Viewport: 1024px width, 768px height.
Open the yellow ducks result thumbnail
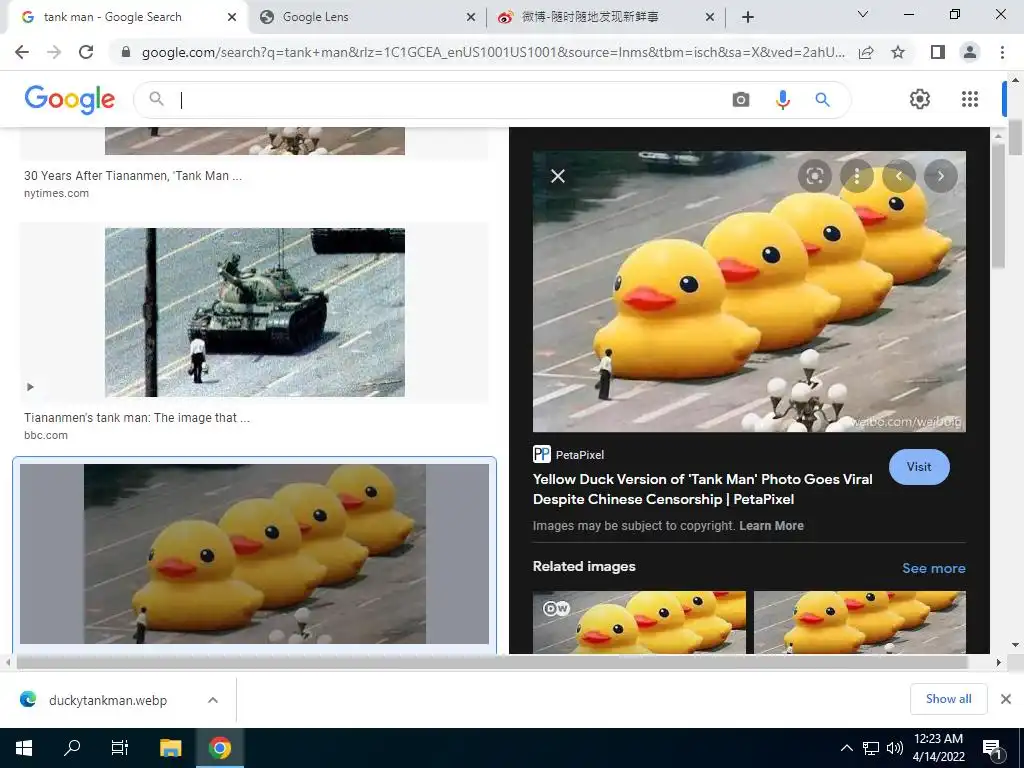[x=255, y=554]
